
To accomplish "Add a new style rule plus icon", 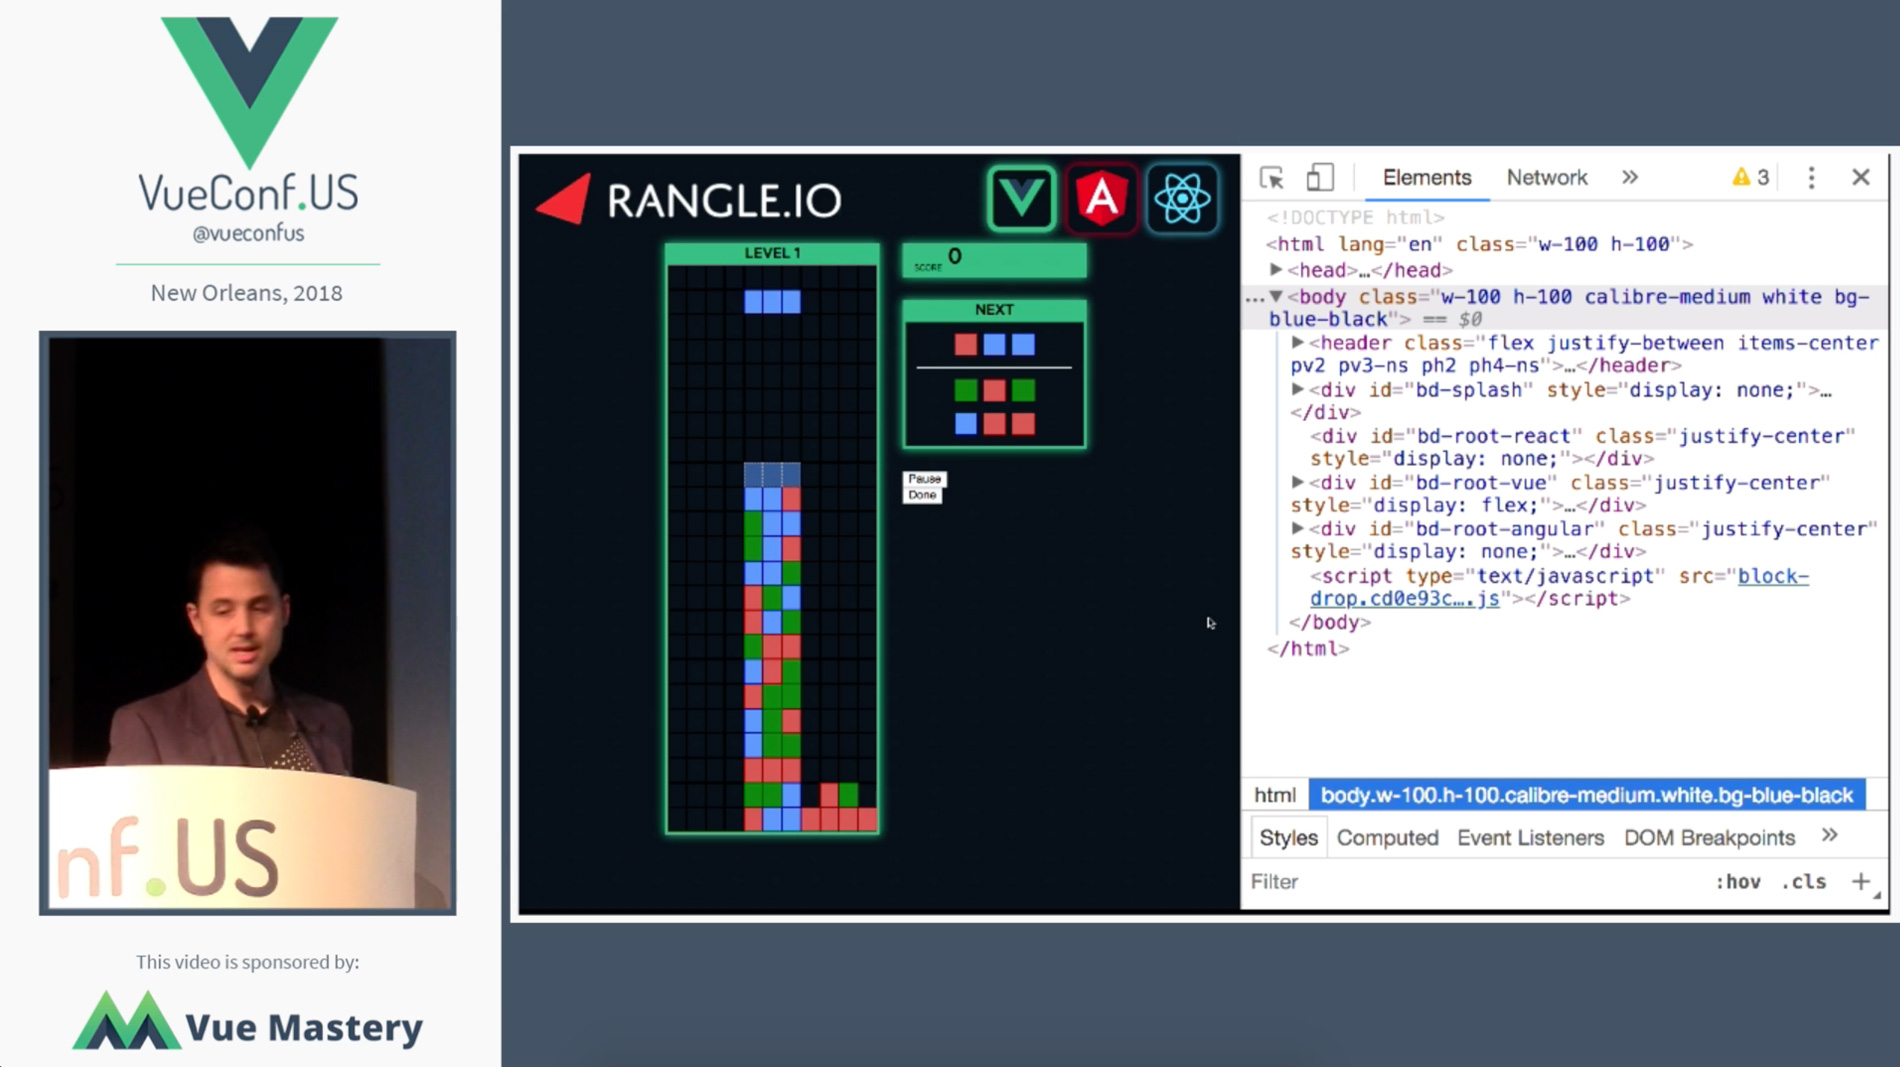I will pos(1860,882).
